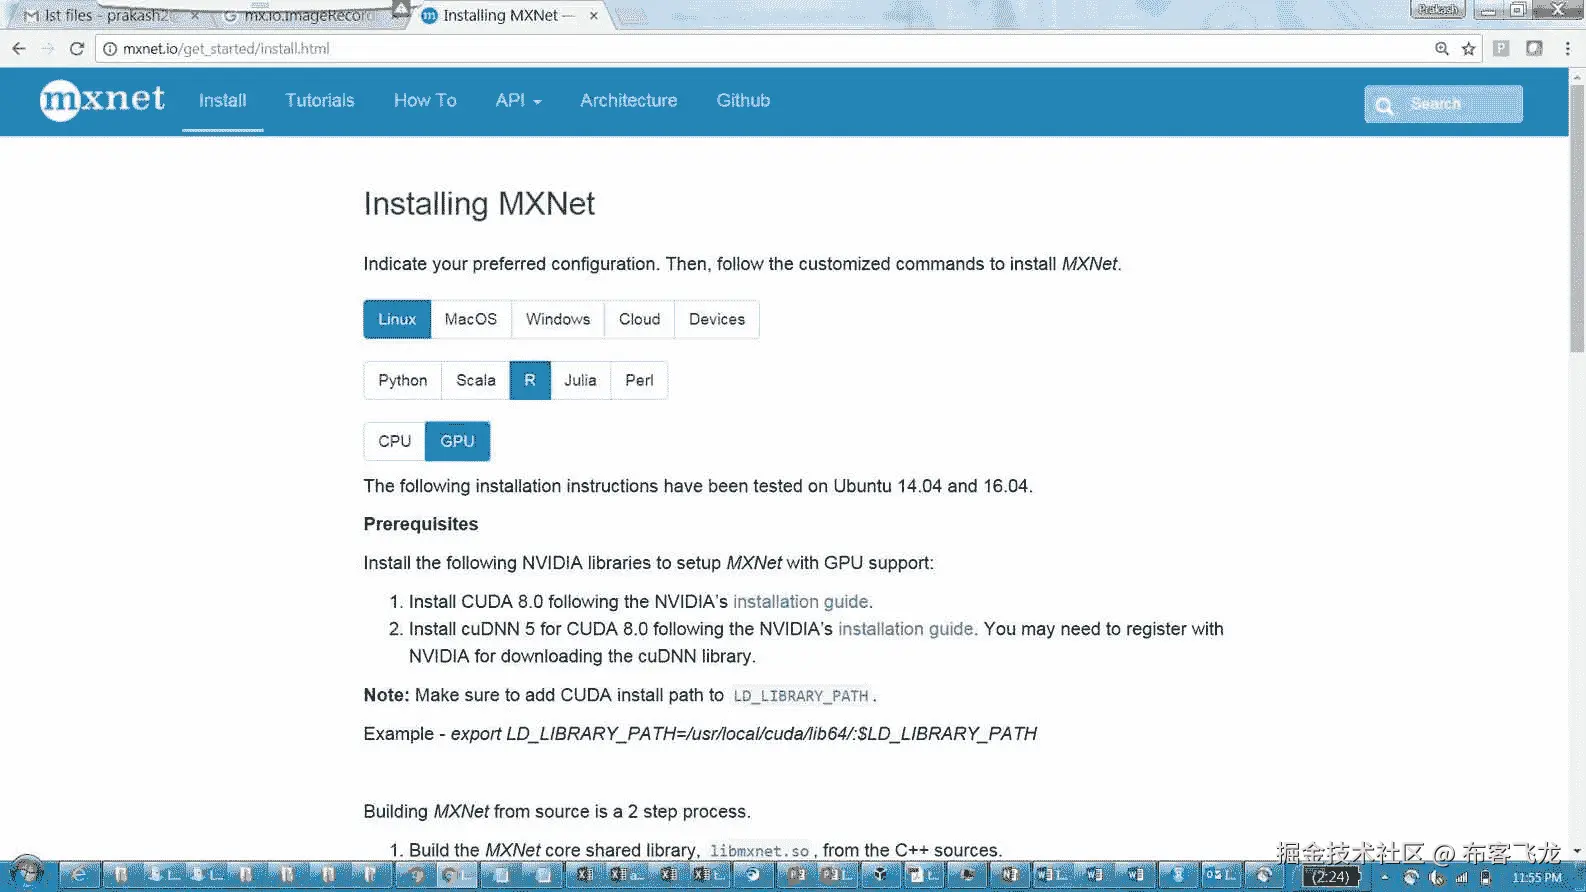Select the Devices platform option
Image resolution: width=1586 pixels, height=892 pixels.
[x=717, y=319]
